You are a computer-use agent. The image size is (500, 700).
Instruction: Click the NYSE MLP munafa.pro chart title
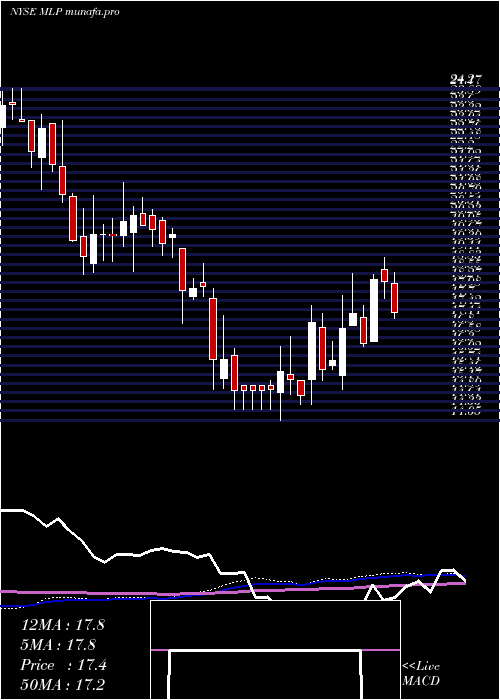tap(65, 12)
